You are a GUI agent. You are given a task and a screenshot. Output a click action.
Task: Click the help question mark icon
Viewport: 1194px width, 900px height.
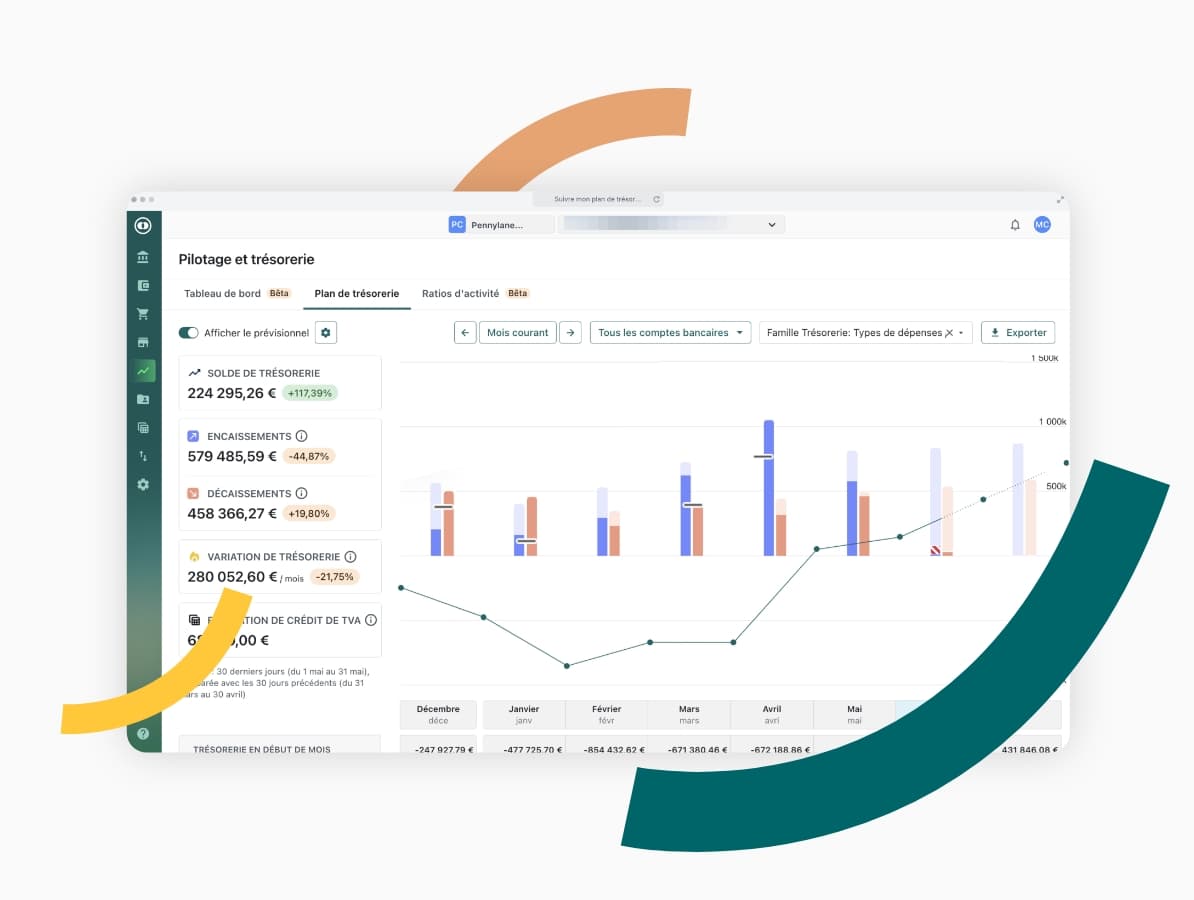pyautogui.click(x=143, y=734)
